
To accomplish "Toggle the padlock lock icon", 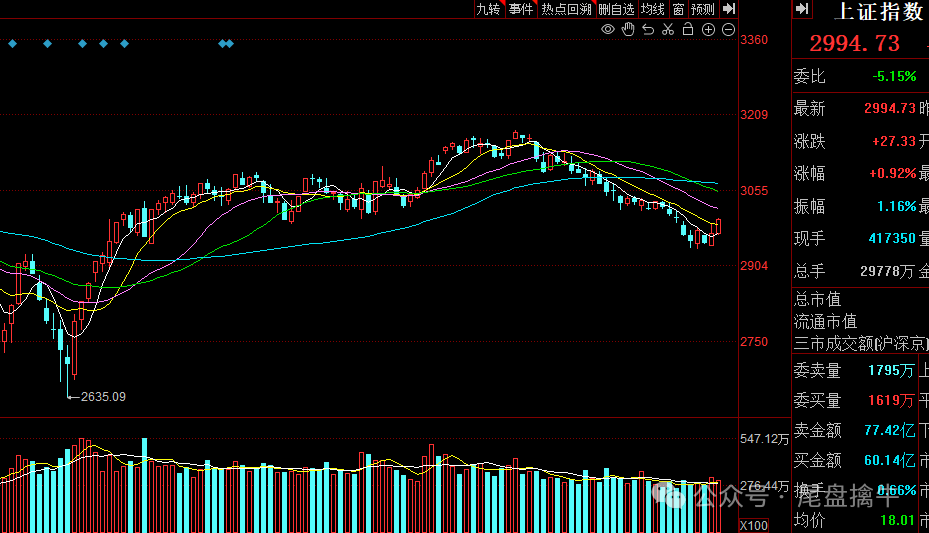I will [x=688, y=29].
